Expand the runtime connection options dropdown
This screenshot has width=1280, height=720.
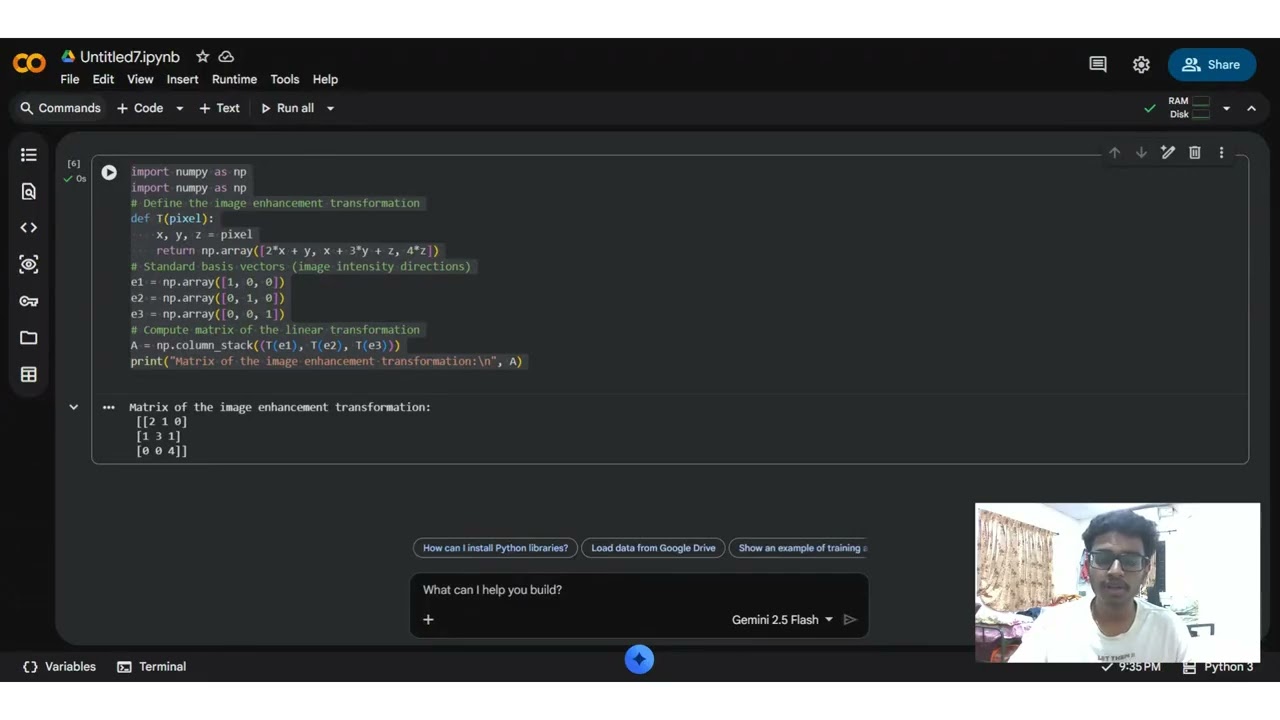pyautogui.click(x=1226, y=108)
